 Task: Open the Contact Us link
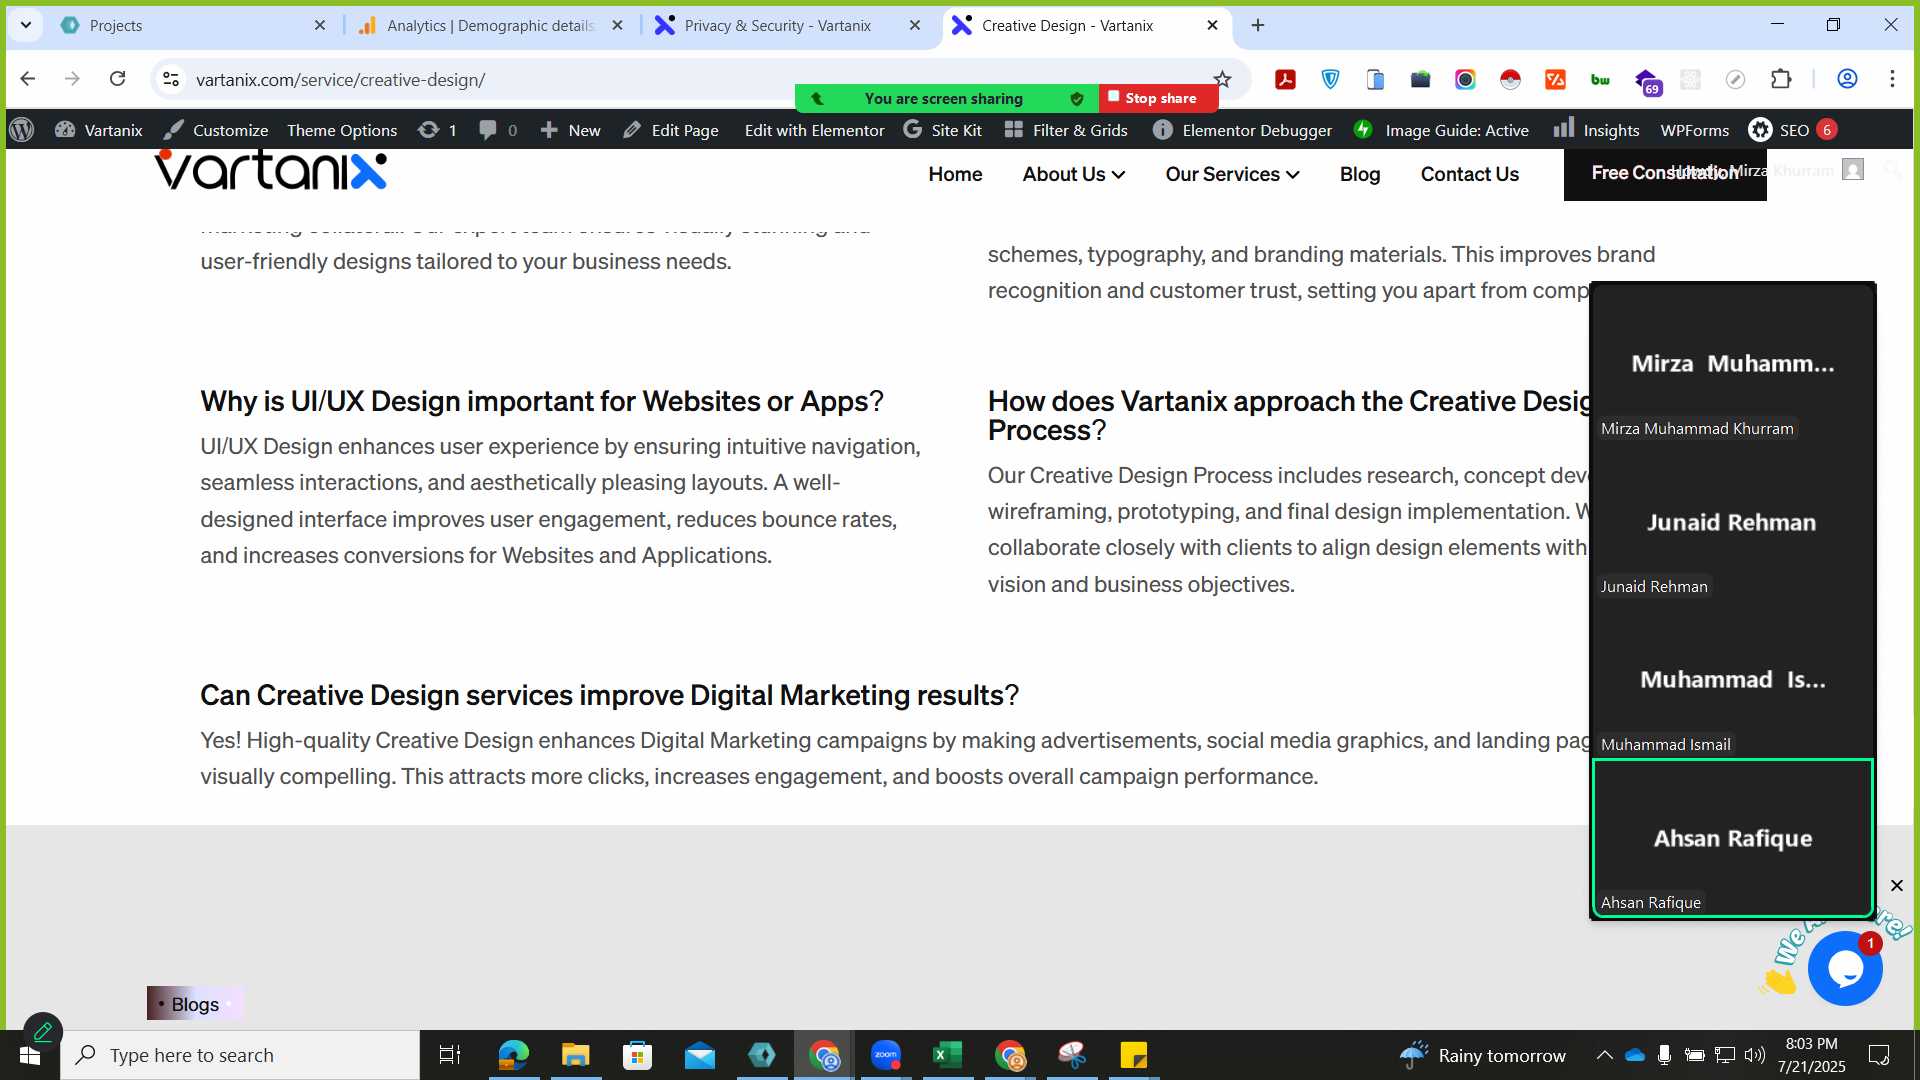coord(1469,174)
